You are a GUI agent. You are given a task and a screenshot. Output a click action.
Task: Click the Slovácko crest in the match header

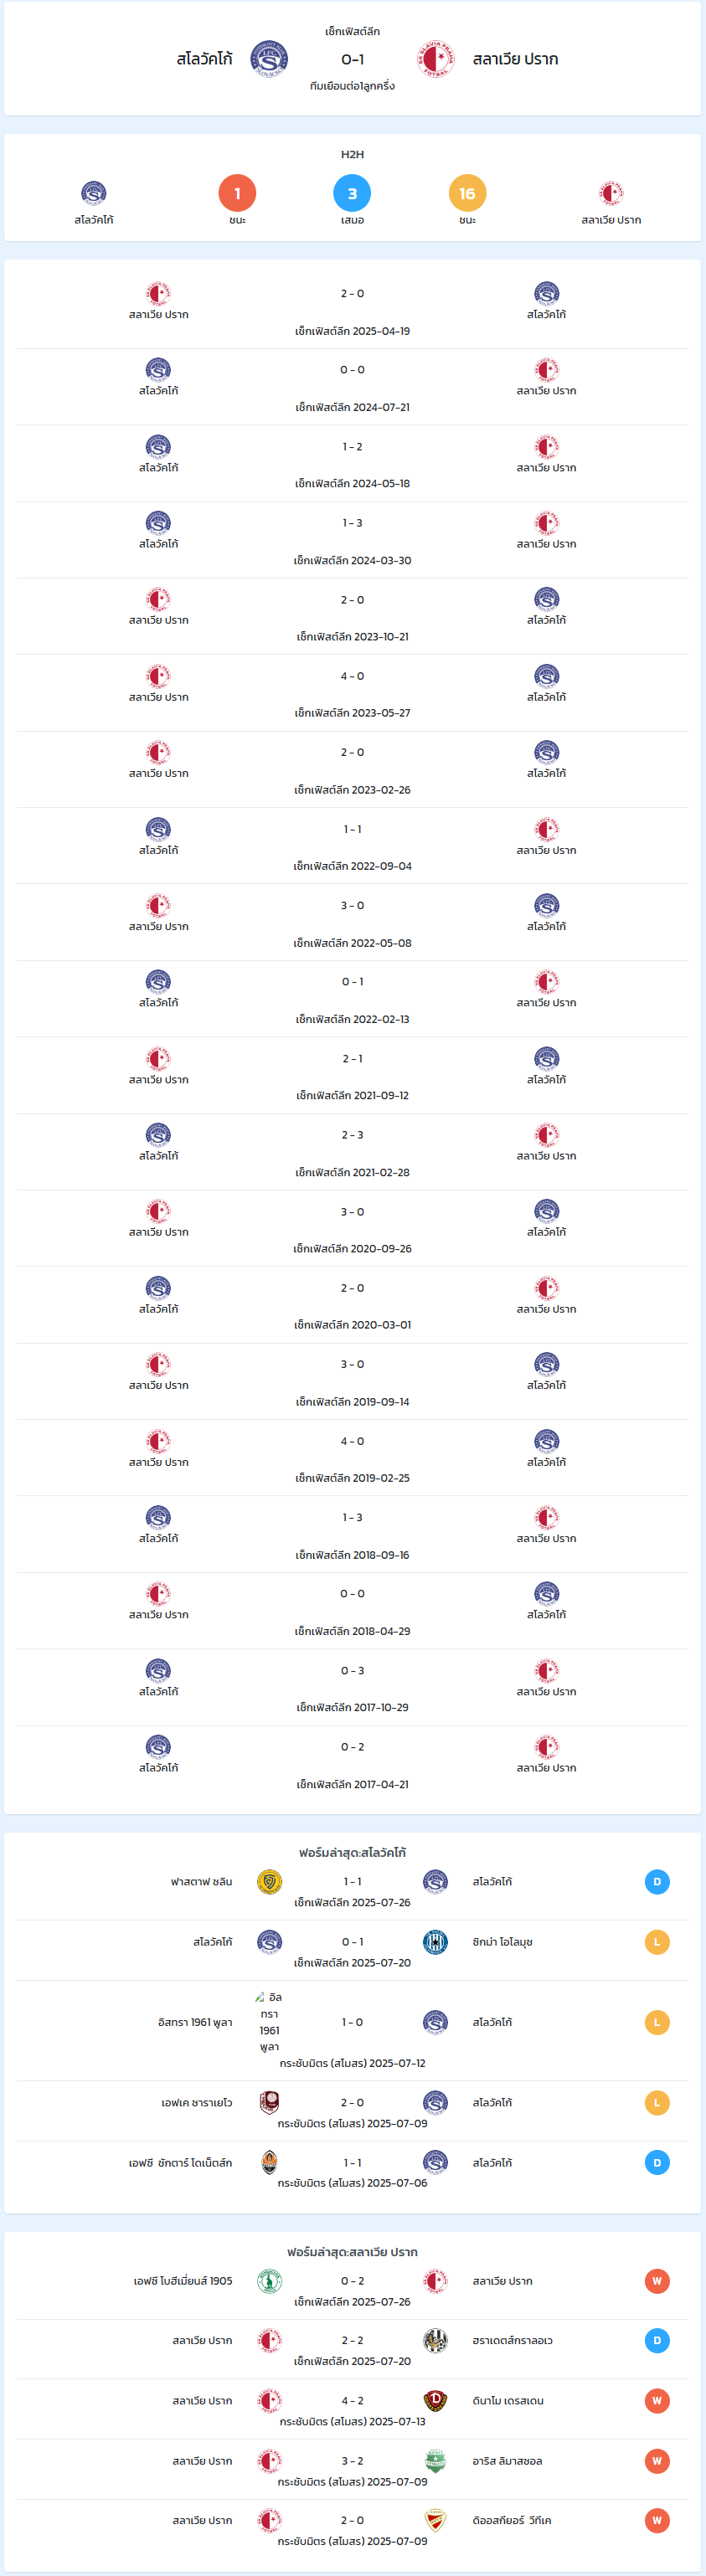pos(269,59)
